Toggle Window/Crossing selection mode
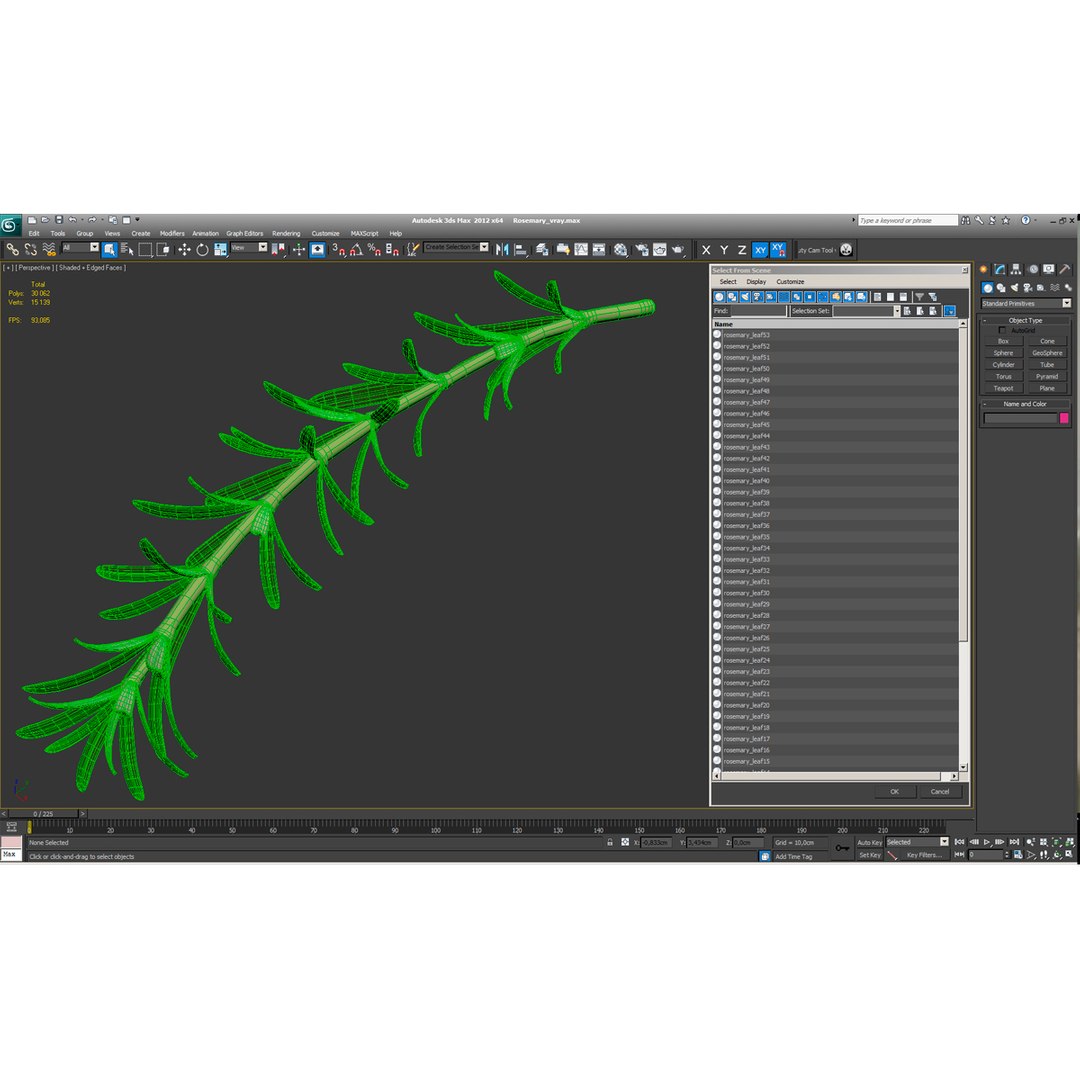The height and width of the screenshot is (1080, 1080). coord(163,249)
